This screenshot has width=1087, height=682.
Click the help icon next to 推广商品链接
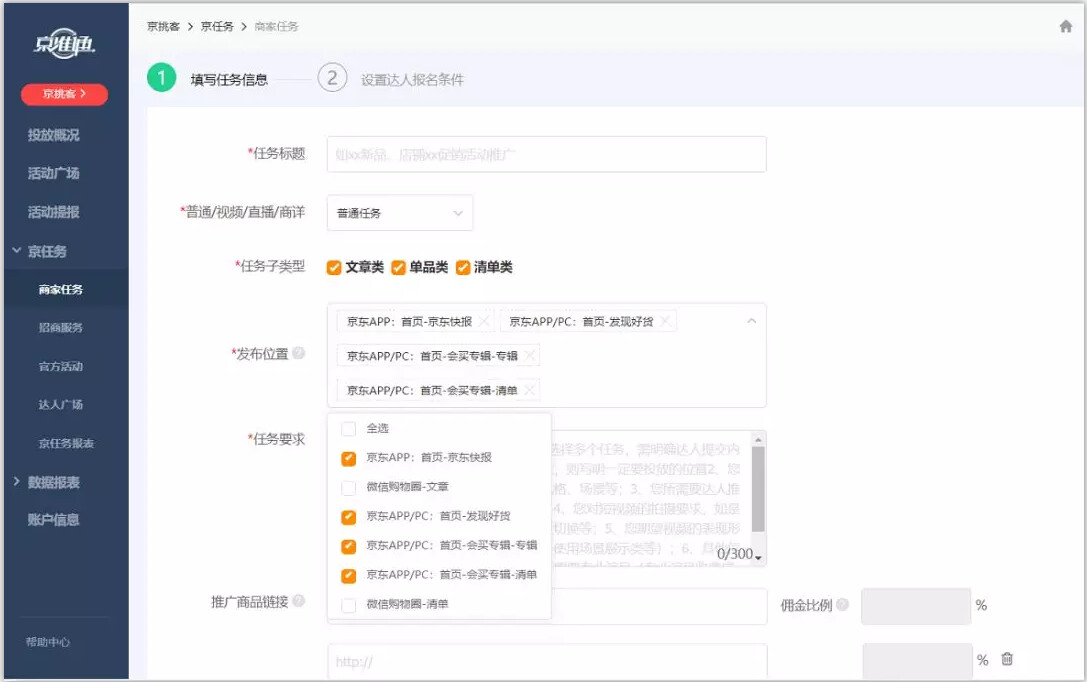(x=299, y=601)
